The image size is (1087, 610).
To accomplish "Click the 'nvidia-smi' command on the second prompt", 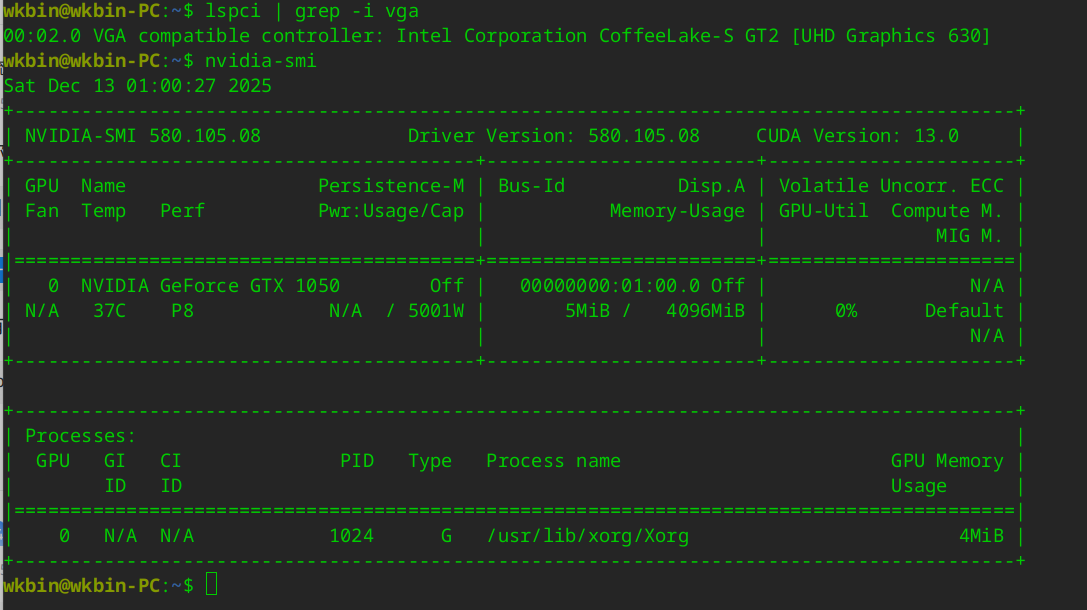I will tap(261, 61).
